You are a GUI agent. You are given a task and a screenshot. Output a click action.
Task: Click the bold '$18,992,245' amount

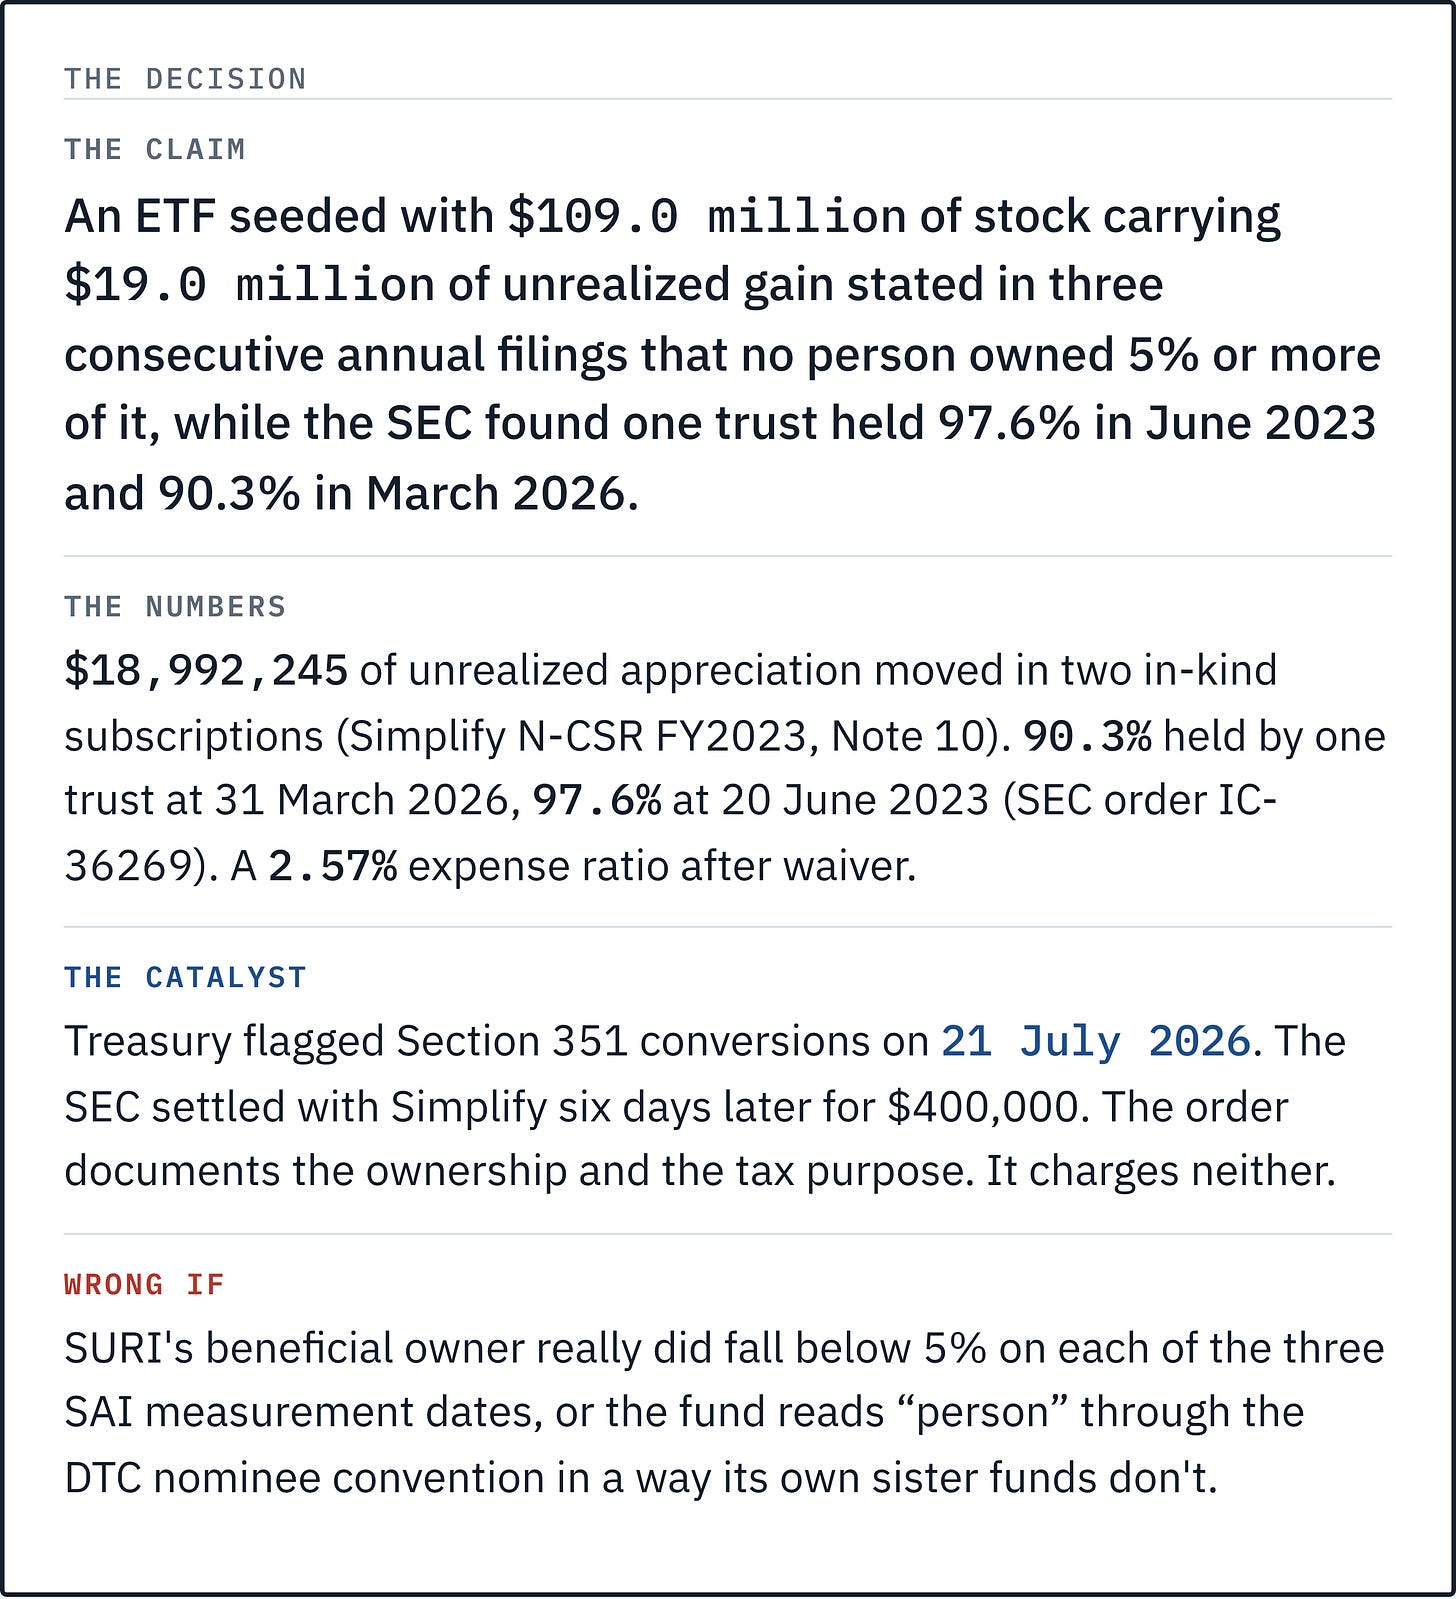pyautogui.click(x=206, y=671)
